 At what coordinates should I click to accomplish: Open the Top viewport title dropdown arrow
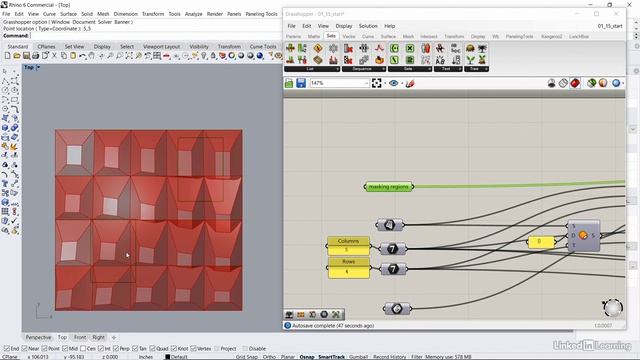(x=38, y=67)
